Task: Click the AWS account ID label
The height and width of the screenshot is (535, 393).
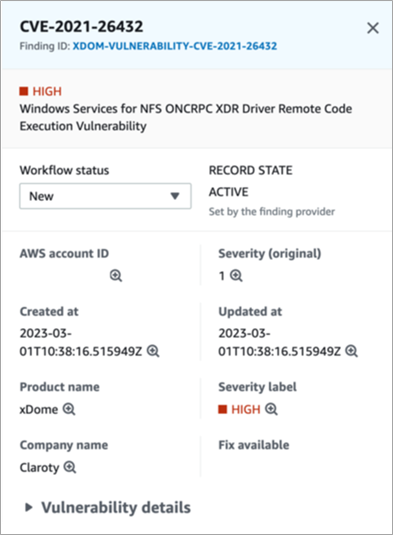Action: 64,254
